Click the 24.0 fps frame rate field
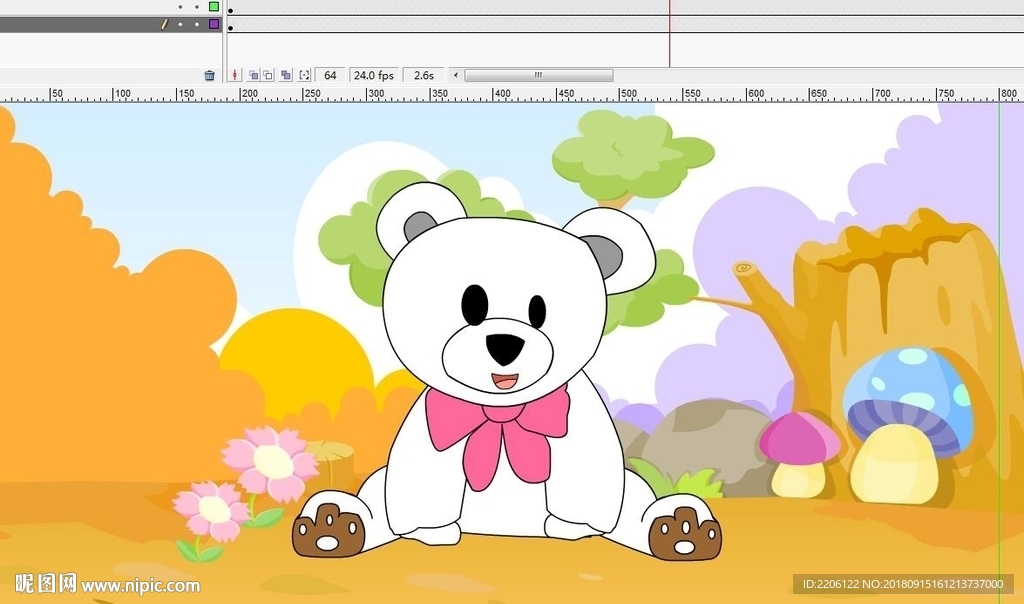This screenshot has width=1024, height=604. coord(374,75)
